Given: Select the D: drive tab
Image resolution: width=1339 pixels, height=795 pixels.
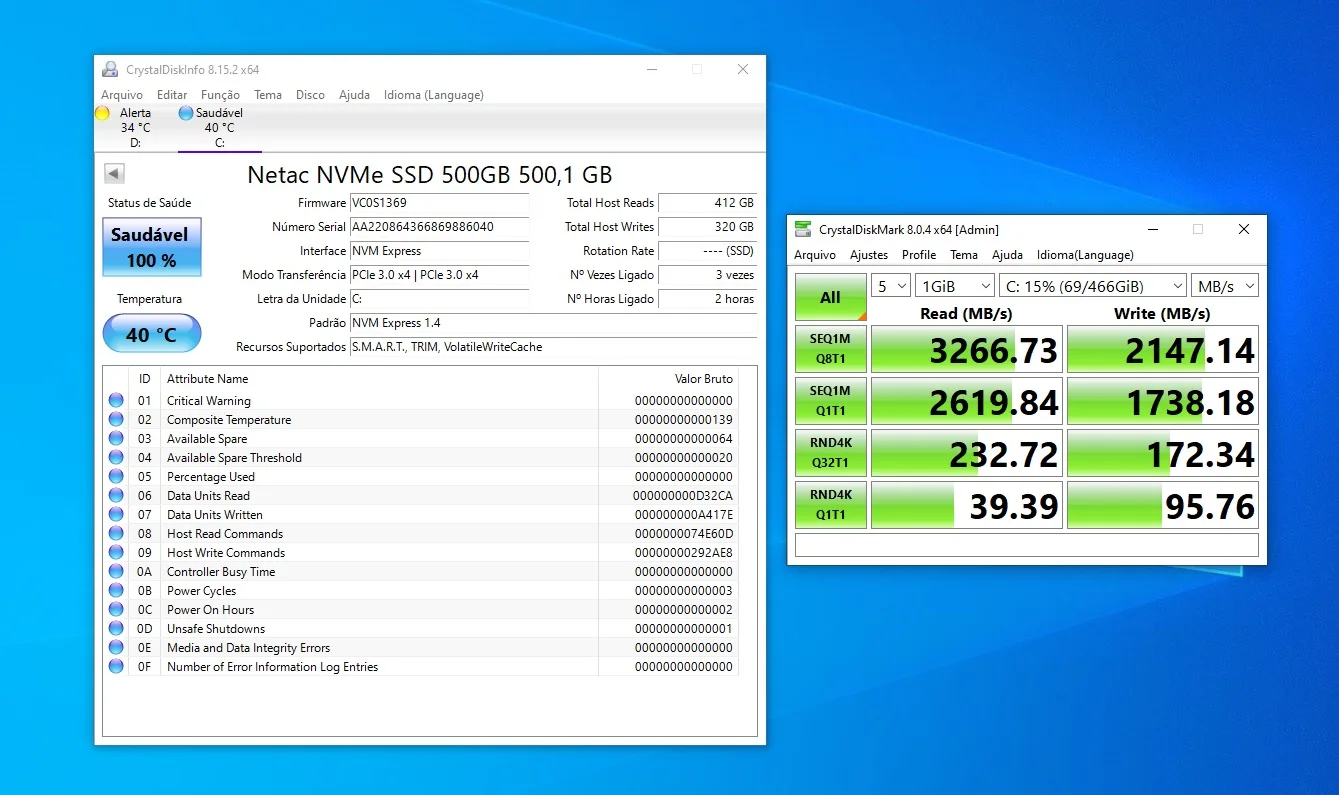Looking at the screenshot, I should (134, 127).
